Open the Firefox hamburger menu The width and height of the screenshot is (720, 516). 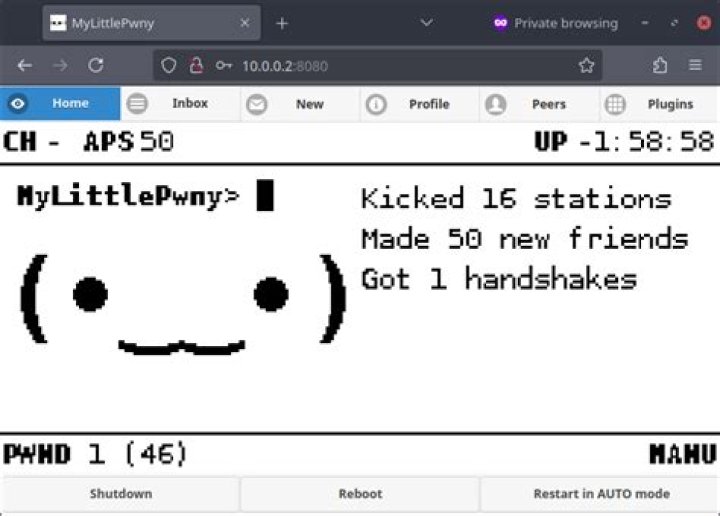(695, 65)
